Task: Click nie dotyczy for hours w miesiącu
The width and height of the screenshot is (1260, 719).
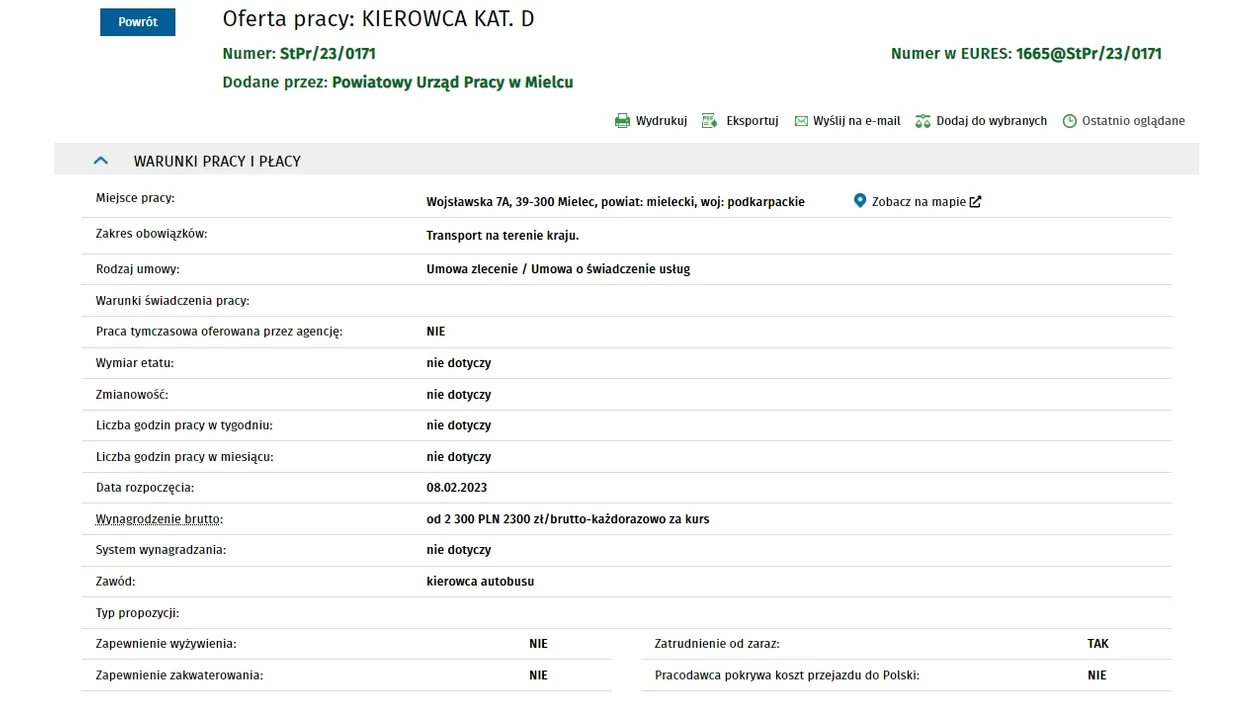Action: (459, 456)
